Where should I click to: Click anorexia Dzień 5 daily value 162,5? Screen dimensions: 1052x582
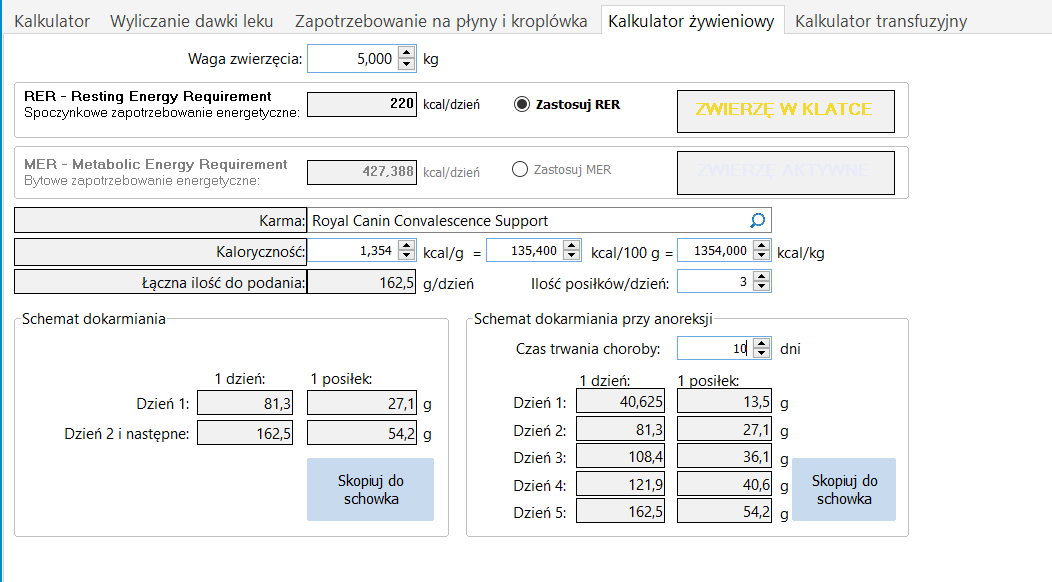pyautogui.click(x=621, y=512)
